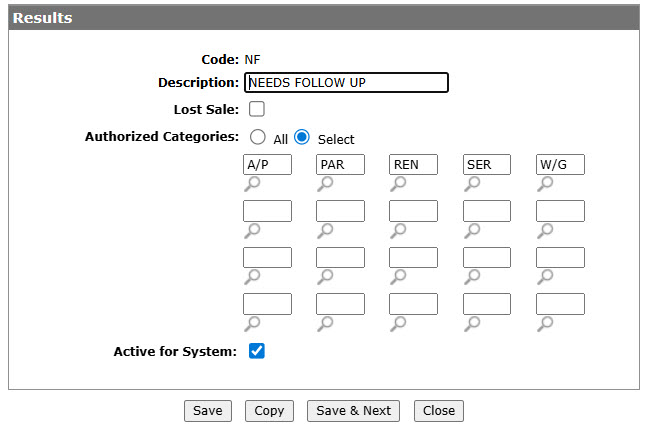This screenshot has width=657, height=427.
Task: Click Save & Next button
Action: point(354,411)
